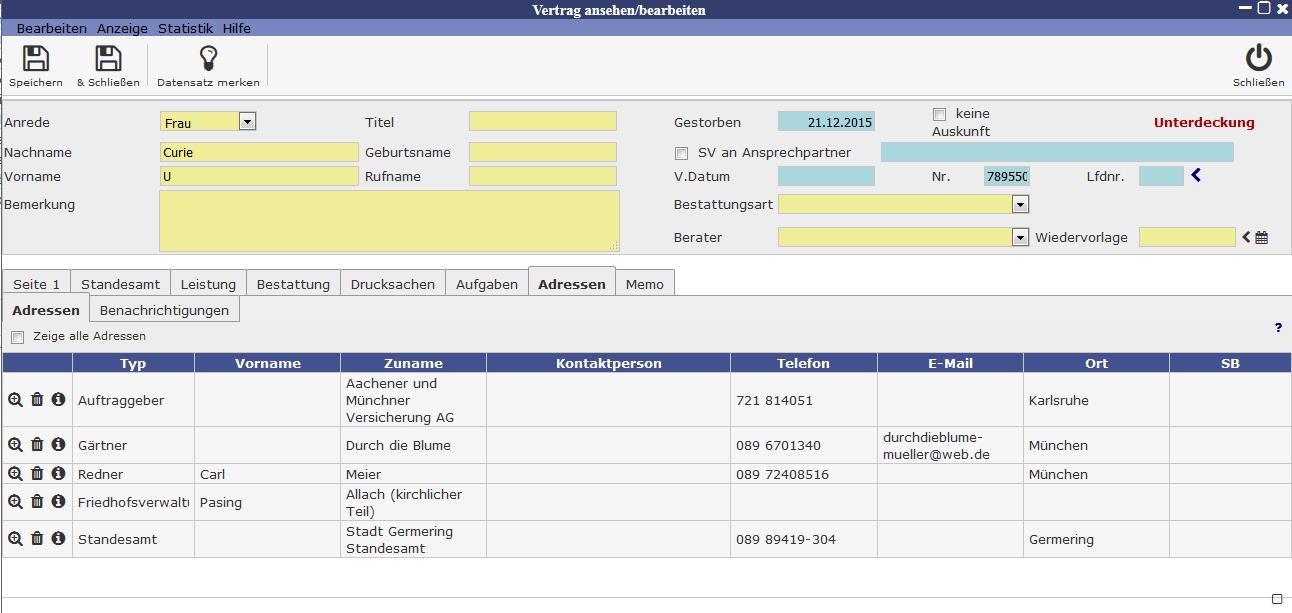Open details magnifier for Auftraggeber row

[15, 400]
